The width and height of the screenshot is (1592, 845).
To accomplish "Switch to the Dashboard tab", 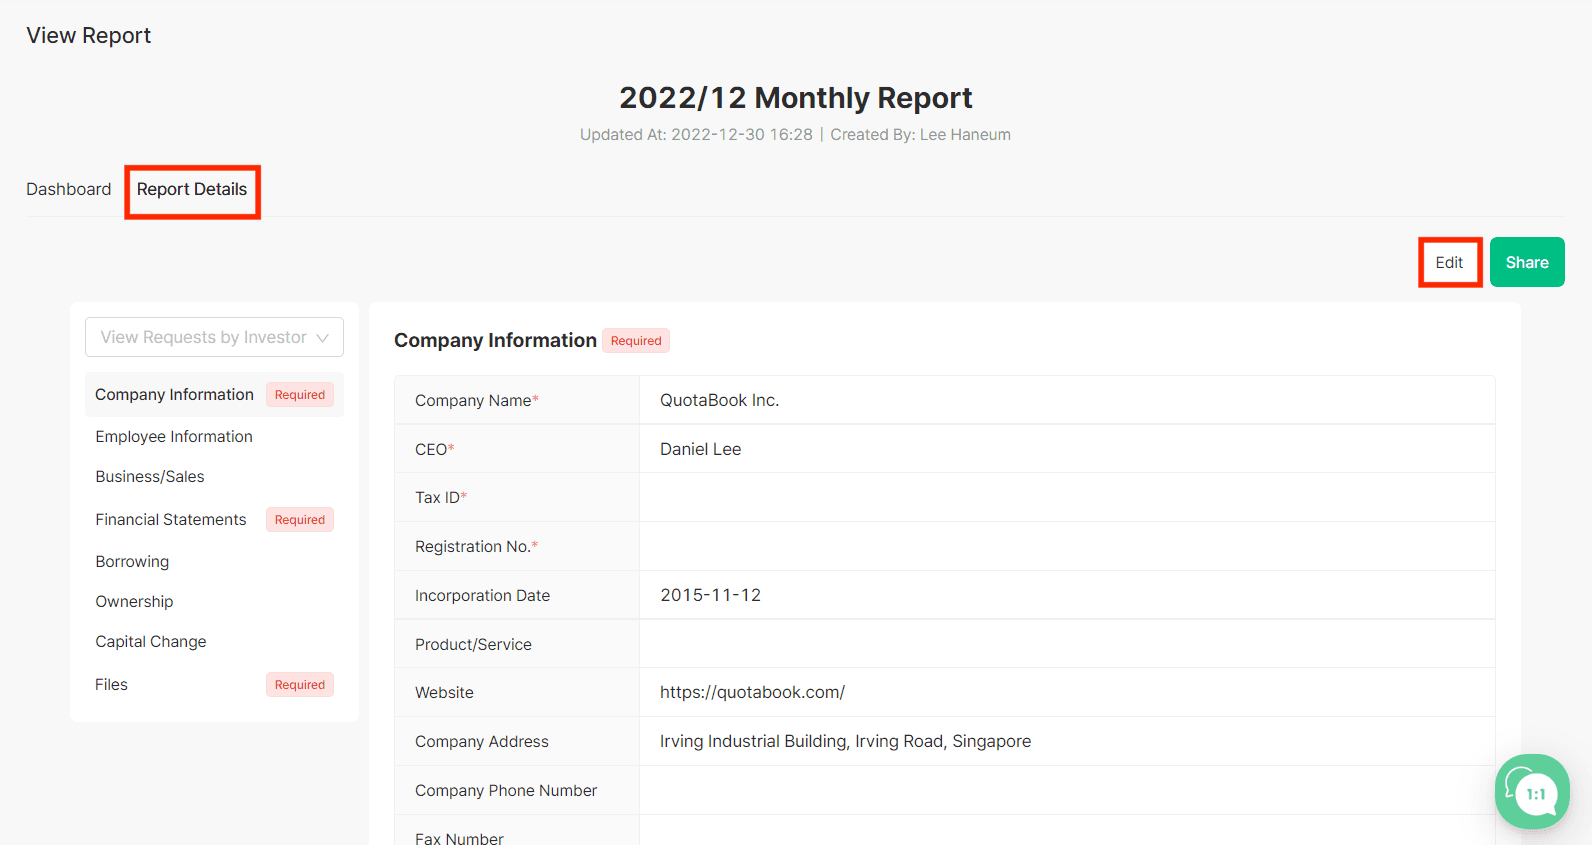I will [69, 189].
